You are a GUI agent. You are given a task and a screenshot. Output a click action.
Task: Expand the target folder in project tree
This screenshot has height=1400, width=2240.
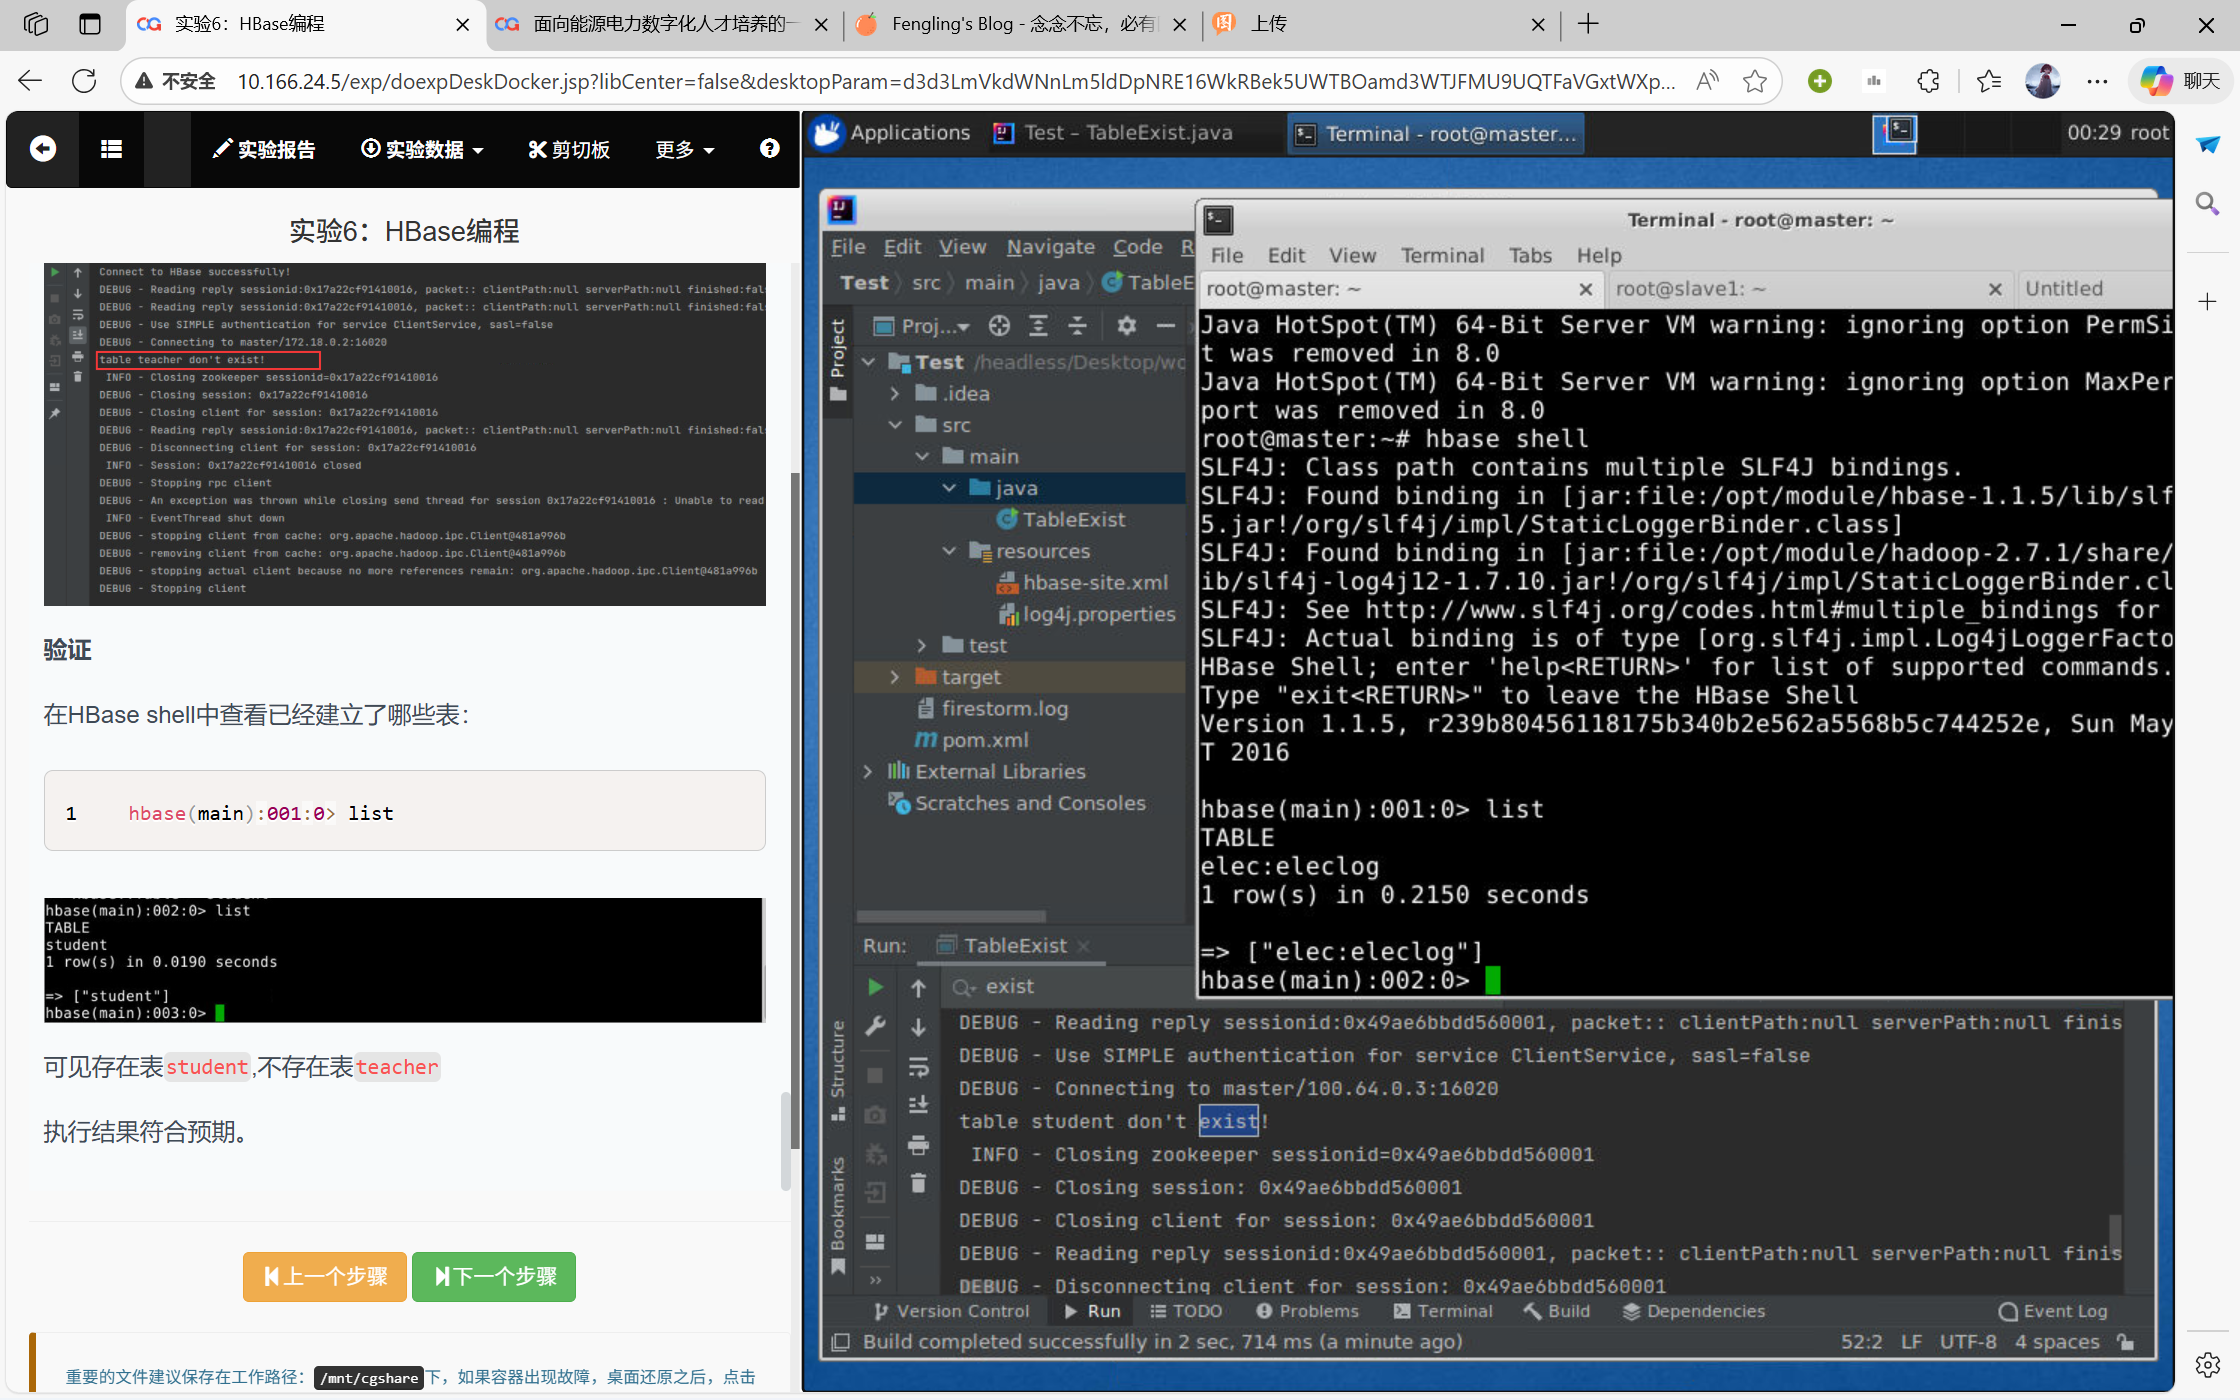coord(895,677)
